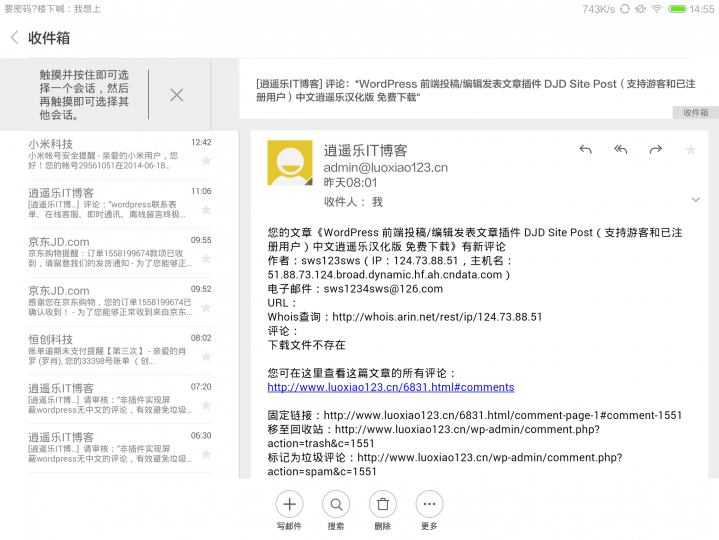The width and height of the screenshot is (719, 540).
Task: Tap the 昨天08:01 timestamp
Action: point(350,183)
